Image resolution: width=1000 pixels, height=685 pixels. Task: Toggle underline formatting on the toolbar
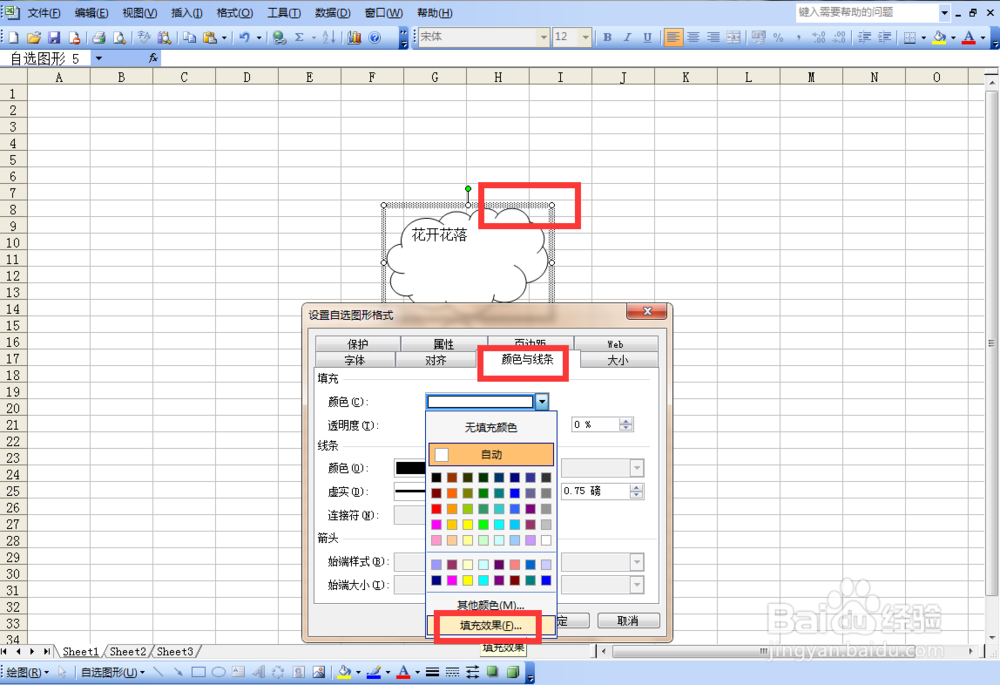point(647,37)
